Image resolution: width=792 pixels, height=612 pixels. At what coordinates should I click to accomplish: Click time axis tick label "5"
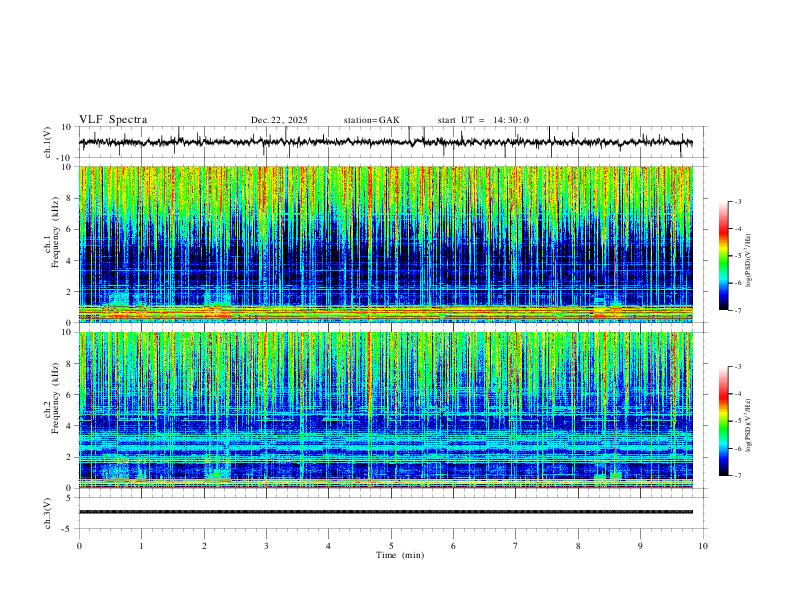click(x=391, y=546)
